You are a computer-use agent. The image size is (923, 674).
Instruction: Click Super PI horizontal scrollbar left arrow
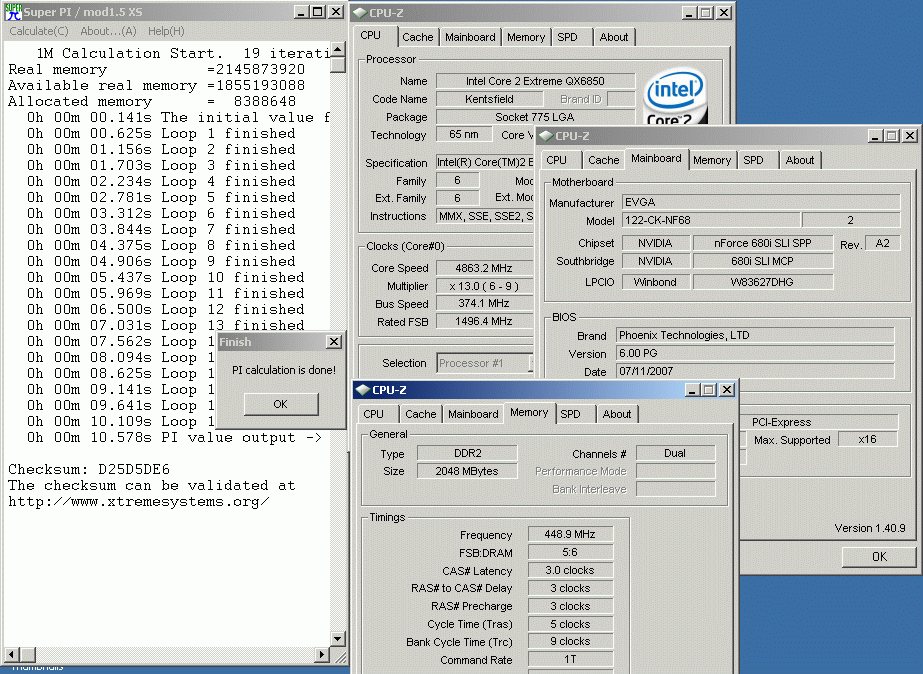pos(12,654)
